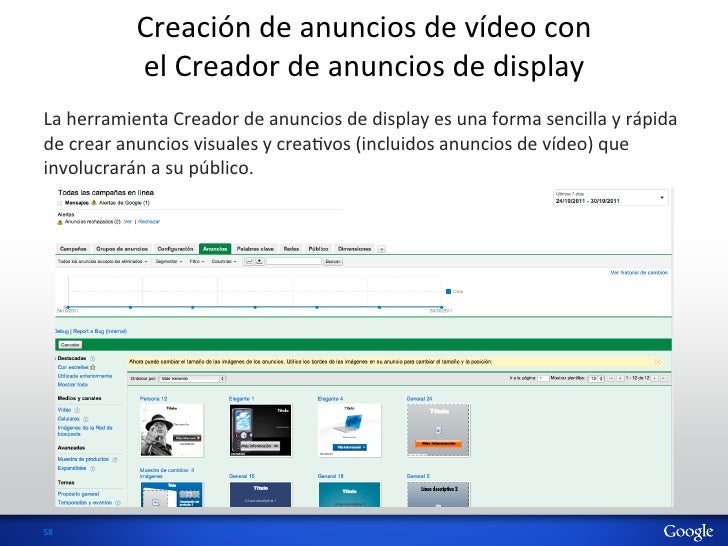
Task: Open the Expandibles link
Action: tap(72, 468)
